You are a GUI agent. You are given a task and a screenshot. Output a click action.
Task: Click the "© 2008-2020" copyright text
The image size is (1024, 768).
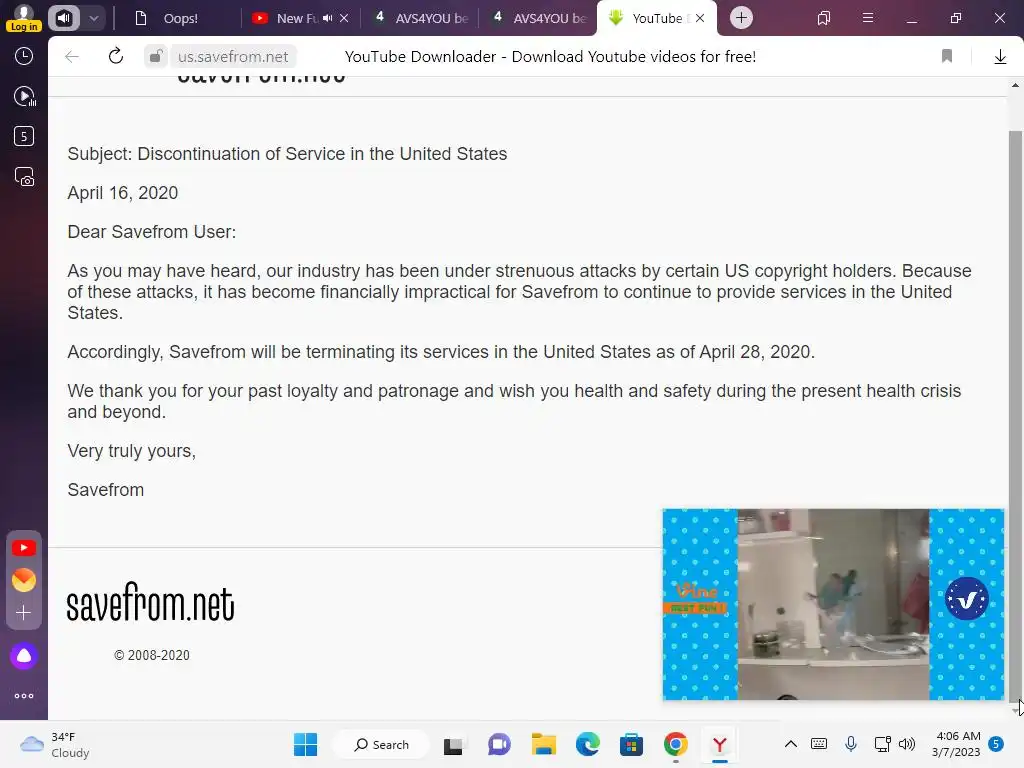[x=152, y=655]
